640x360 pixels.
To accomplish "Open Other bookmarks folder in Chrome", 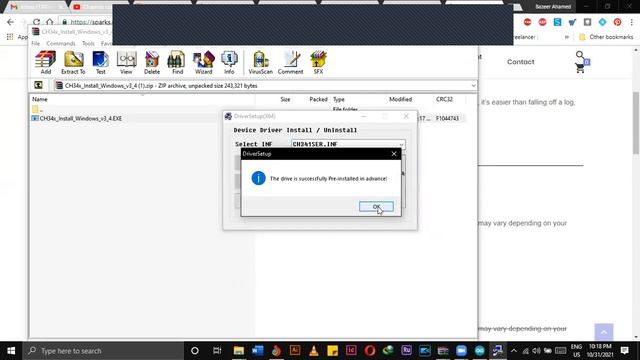I will [x=606, y=37].
